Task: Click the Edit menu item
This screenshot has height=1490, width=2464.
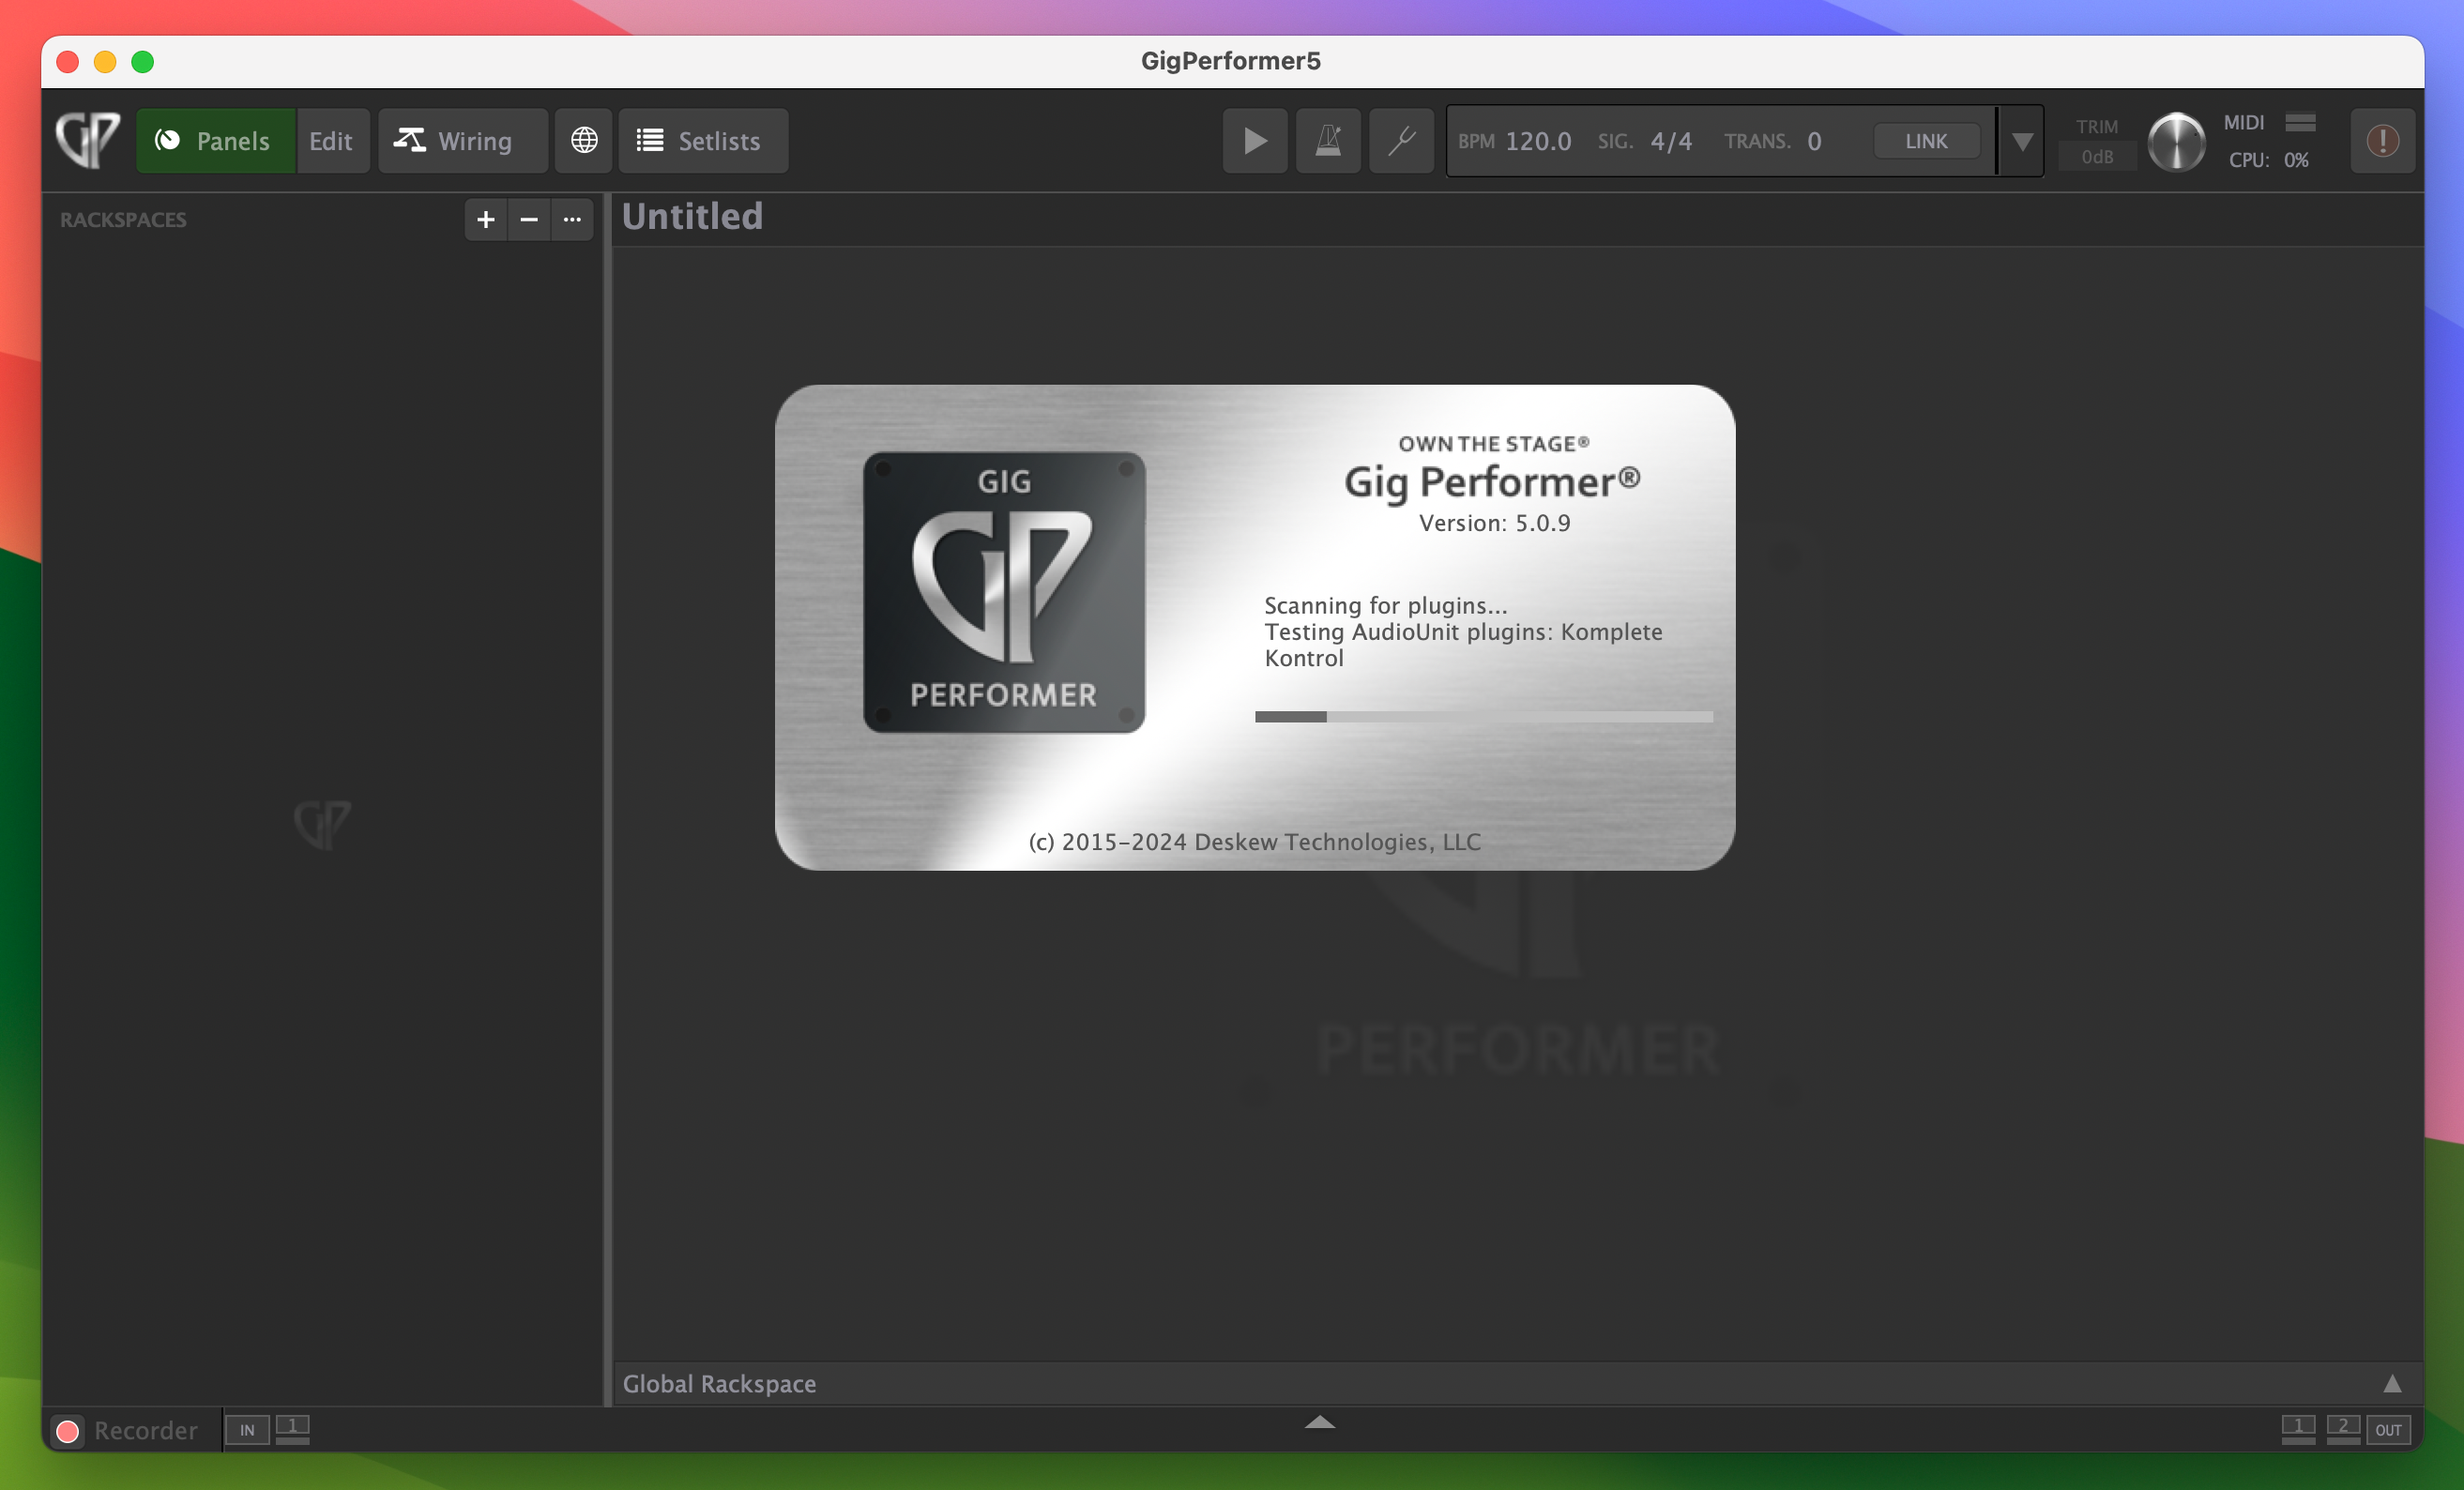Action: coord(331,141)
